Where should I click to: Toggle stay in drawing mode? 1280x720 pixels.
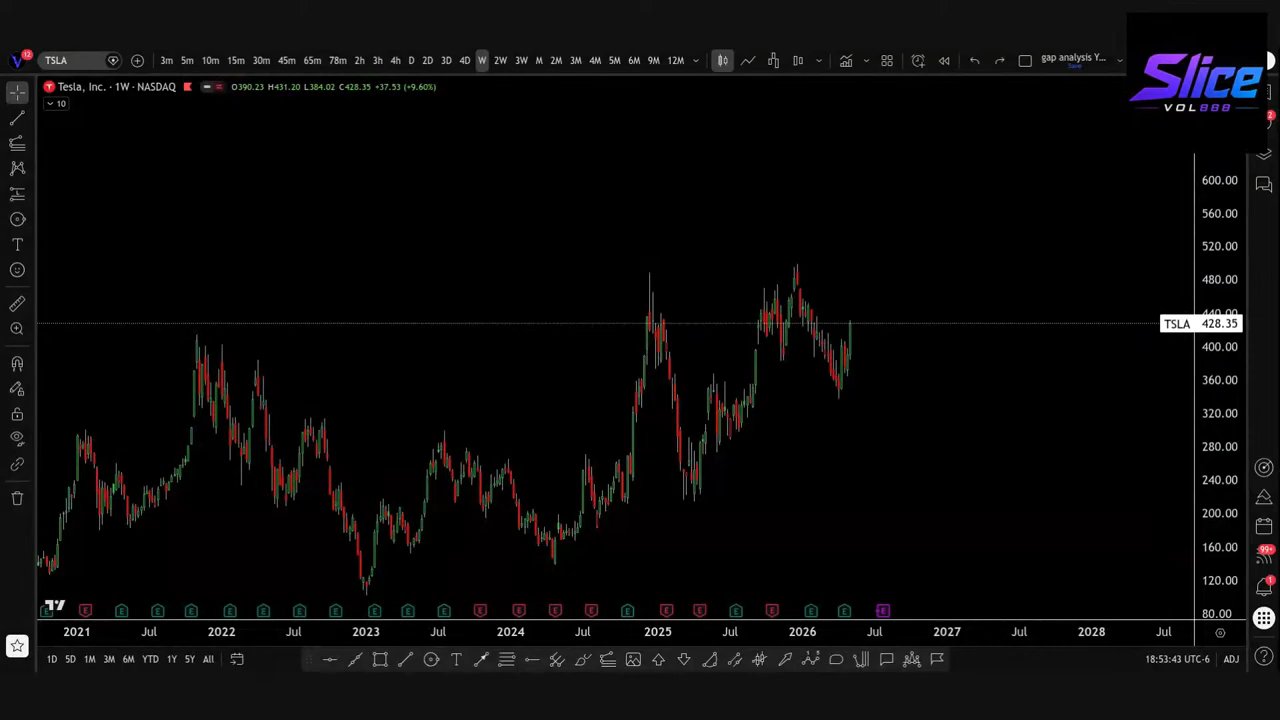[17, 389]
